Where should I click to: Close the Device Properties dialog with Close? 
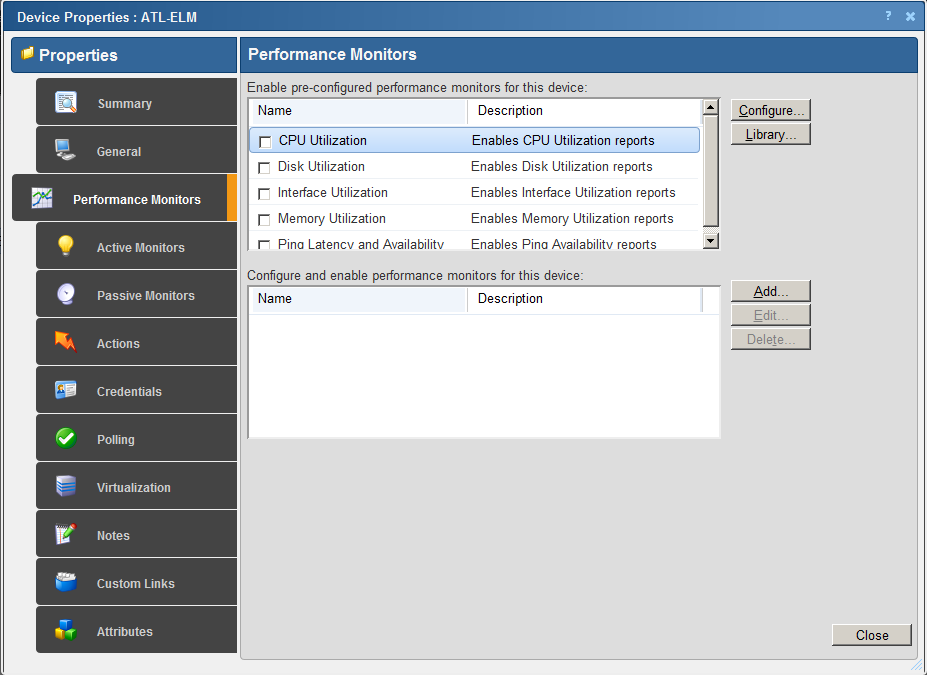coord(871,635)
